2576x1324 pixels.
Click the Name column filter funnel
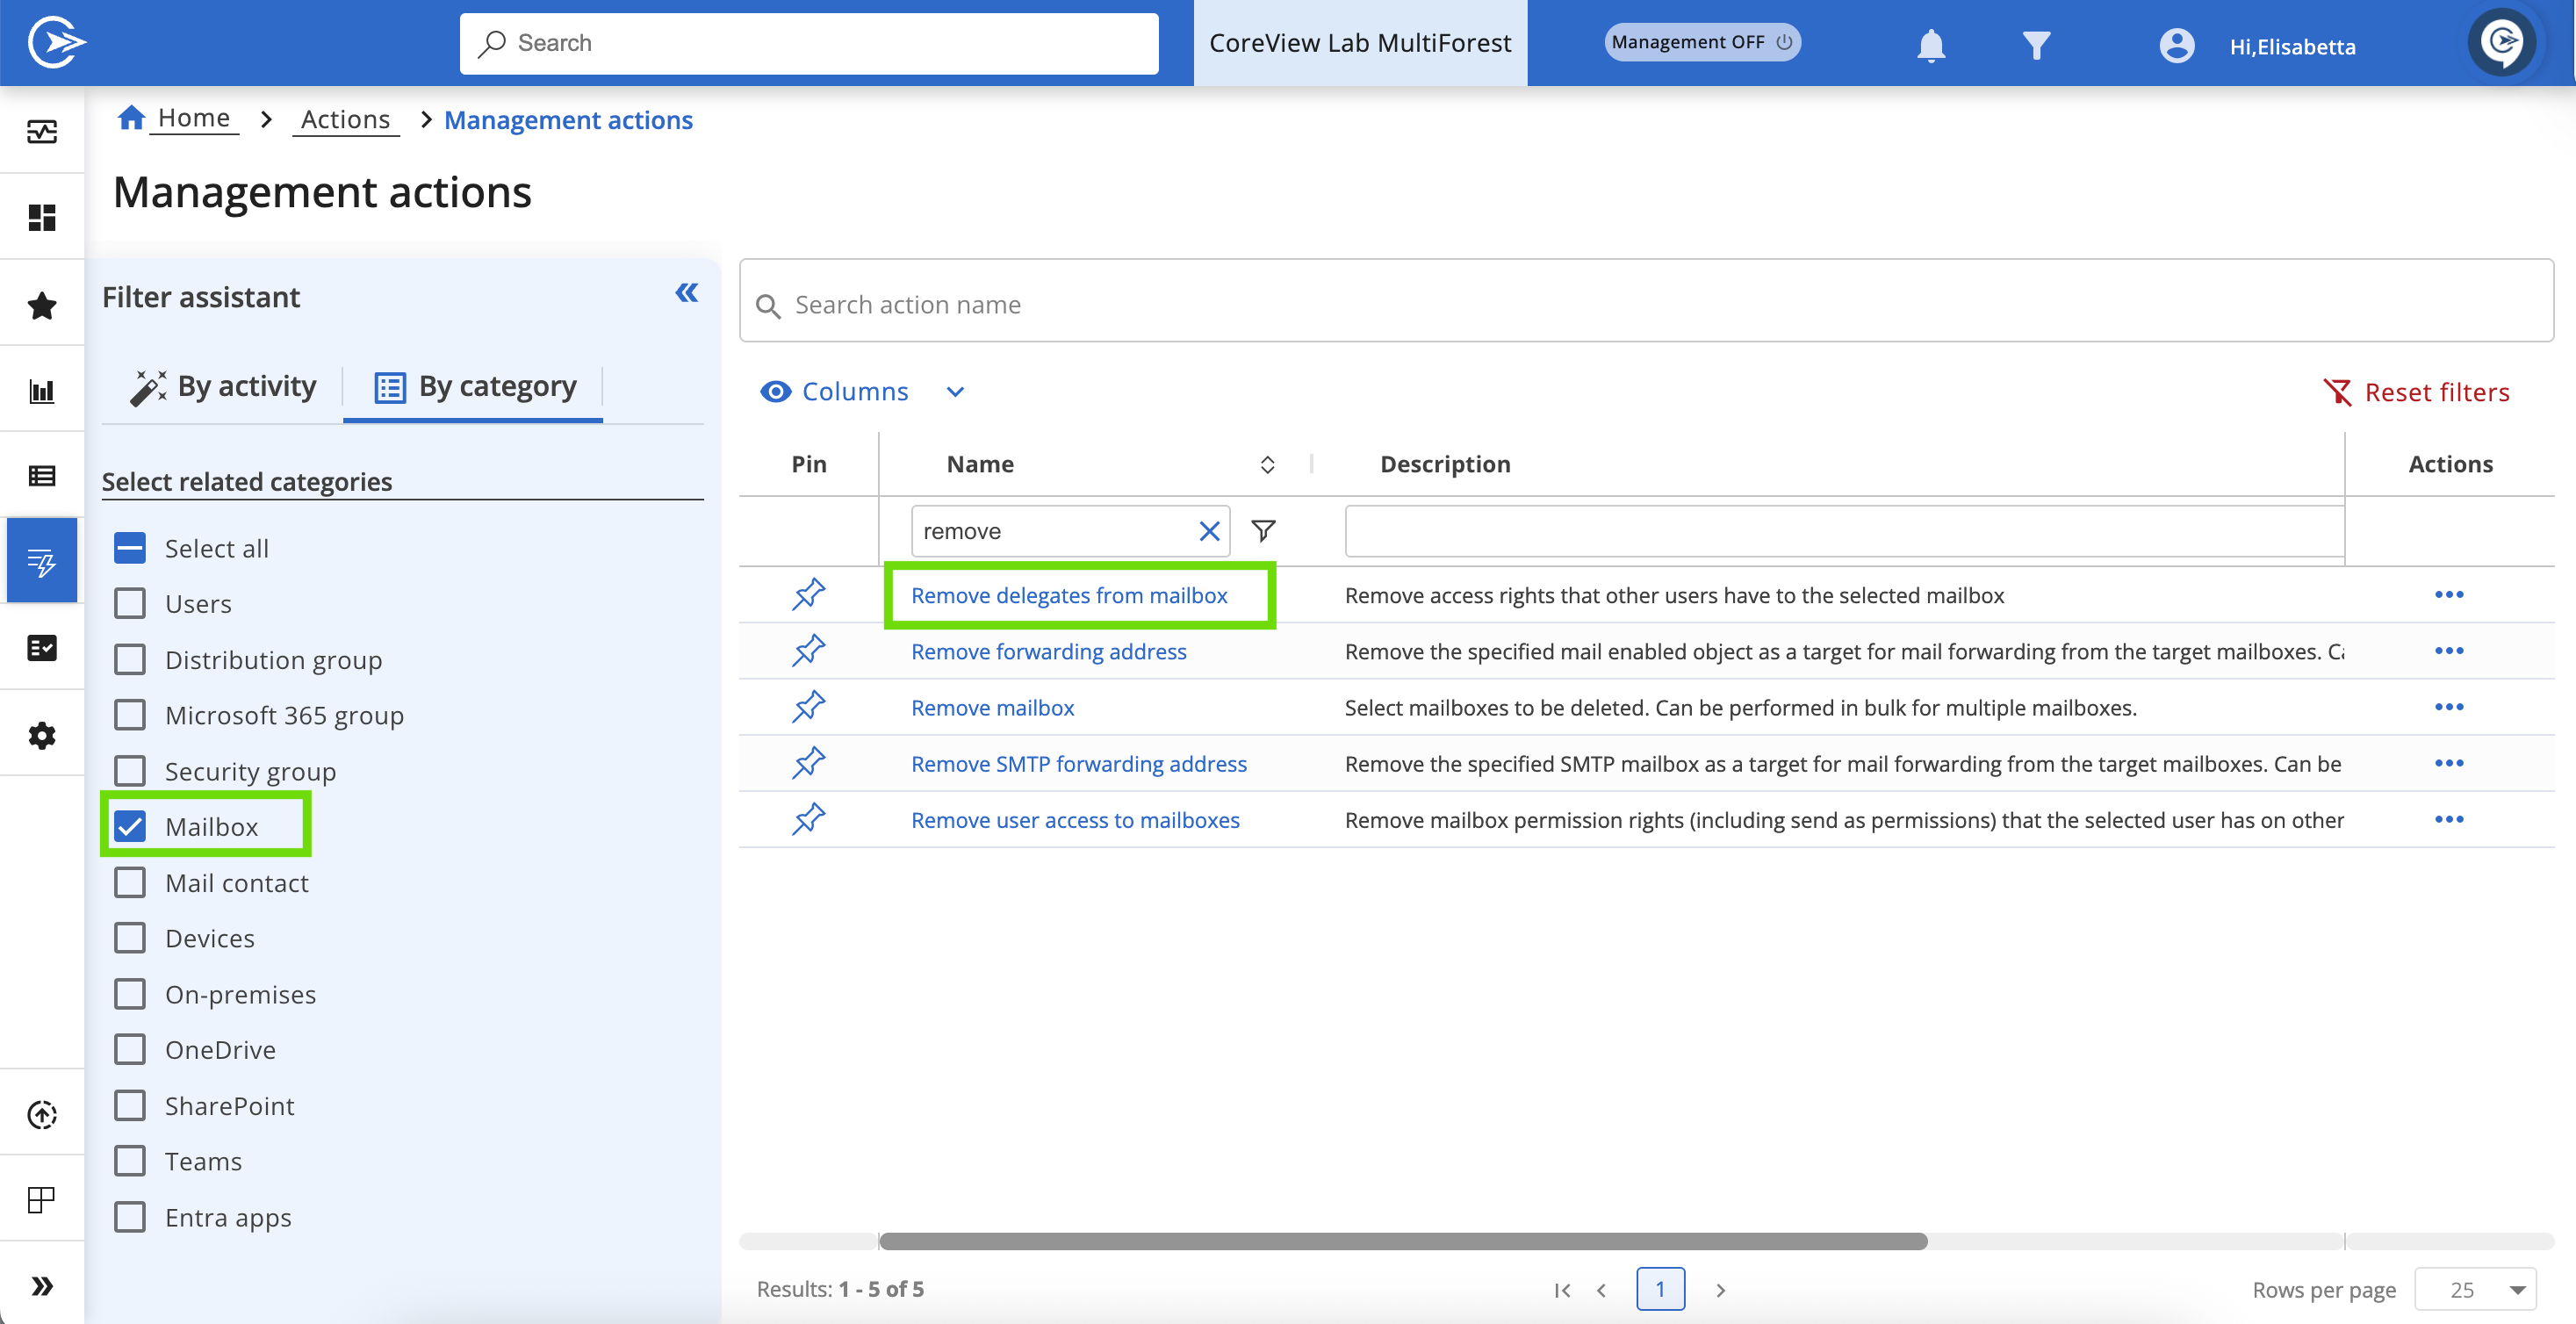(1263, 531)
